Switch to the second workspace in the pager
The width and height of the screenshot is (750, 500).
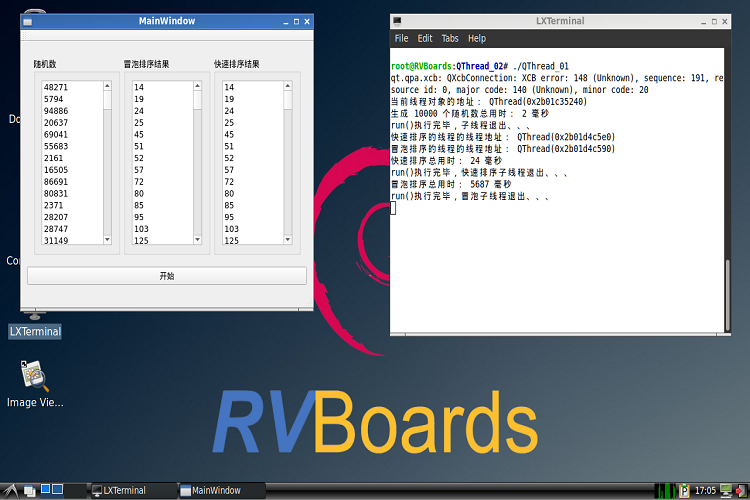(x=58, y=490)
